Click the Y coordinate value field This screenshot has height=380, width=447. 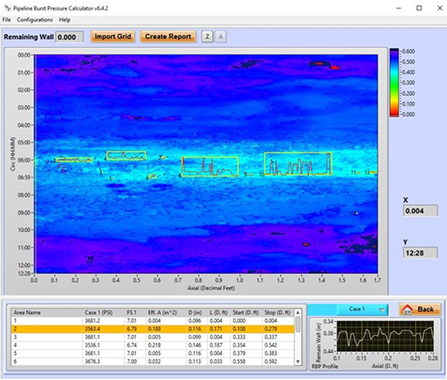pos(420,253)
